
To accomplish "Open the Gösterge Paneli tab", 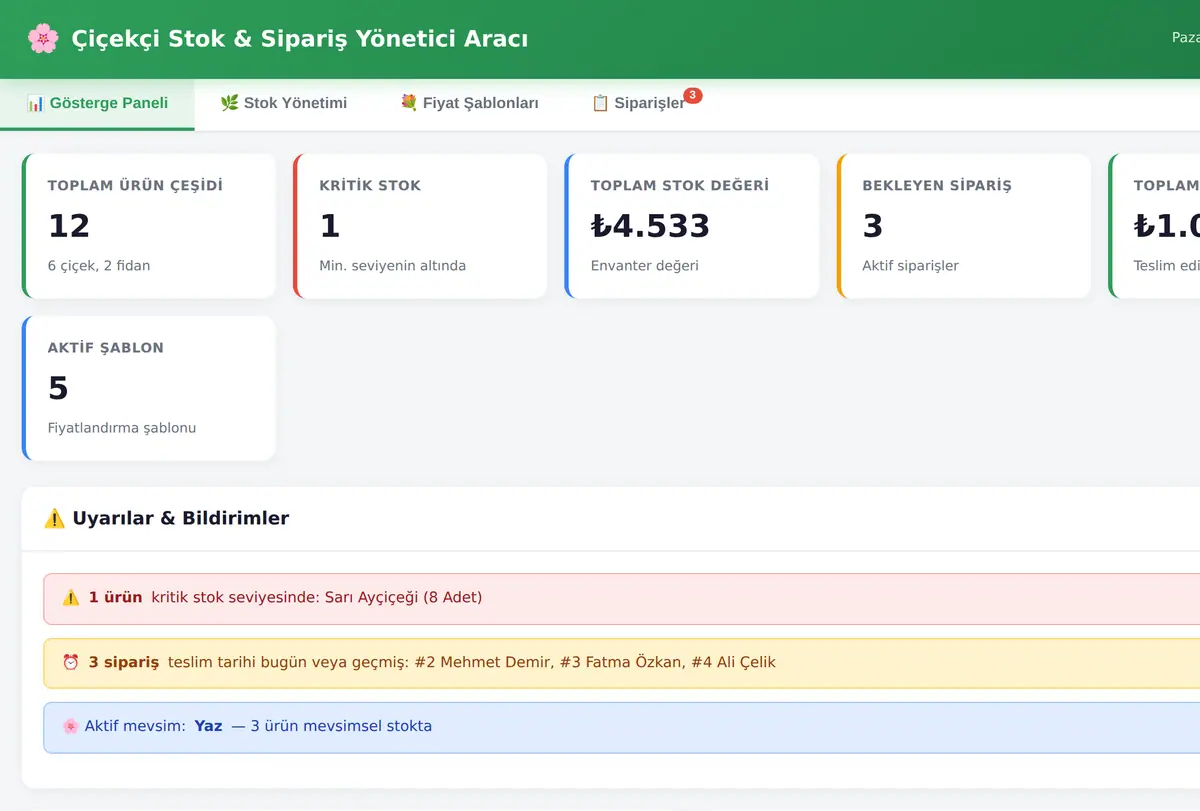I will coord(97,103).
